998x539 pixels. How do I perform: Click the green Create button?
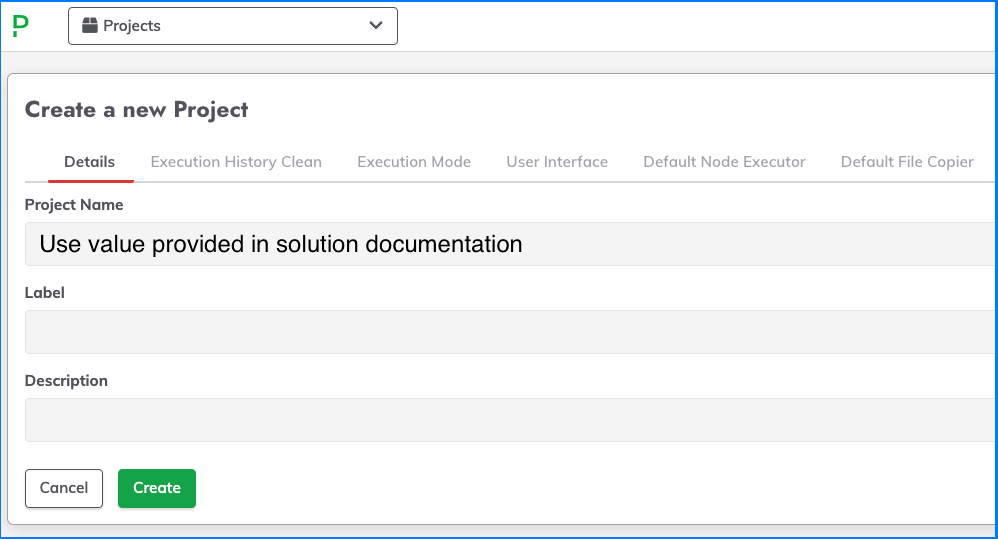pyautogui.click(x=157, y=488)
